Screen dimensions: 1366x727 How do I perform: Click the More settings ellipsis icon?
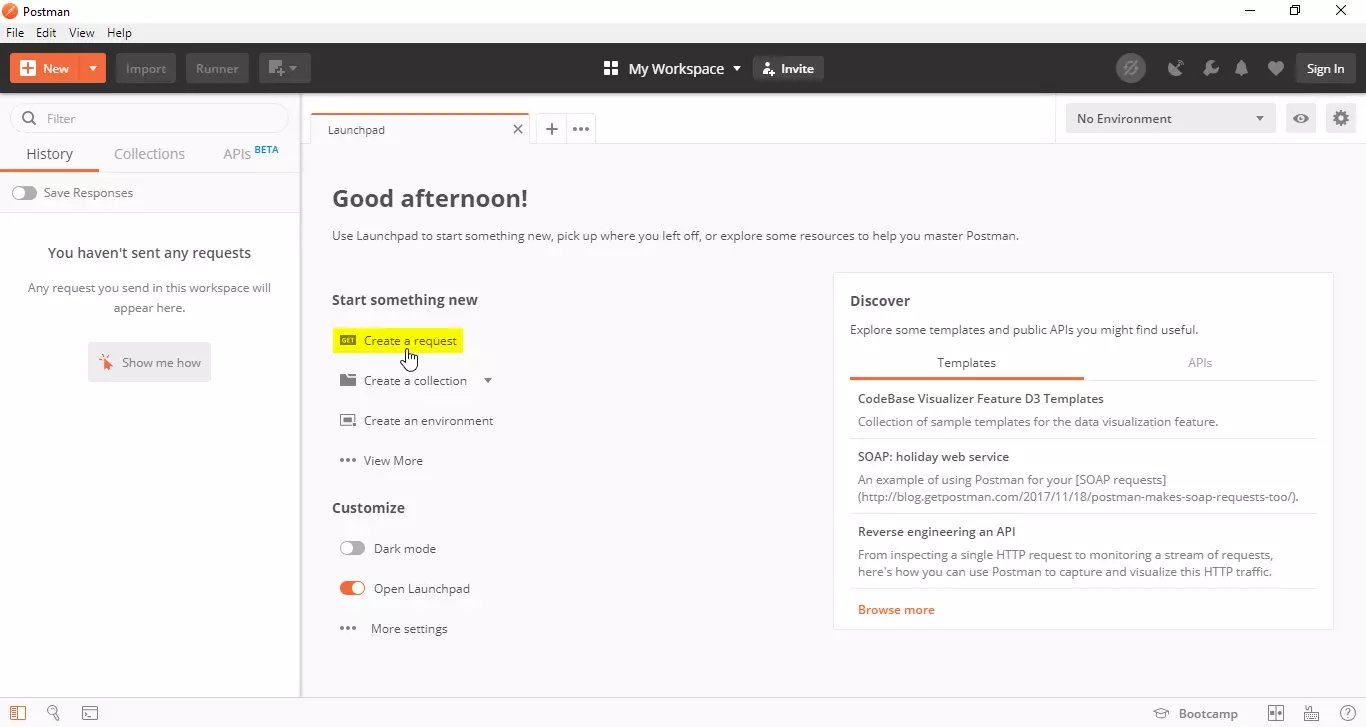tap(348, 628)
